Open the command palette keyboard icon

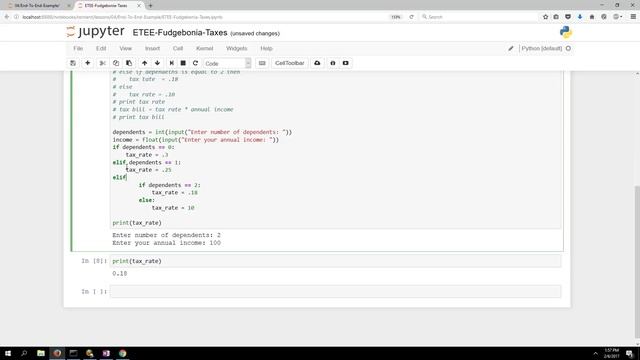point(262,63)
